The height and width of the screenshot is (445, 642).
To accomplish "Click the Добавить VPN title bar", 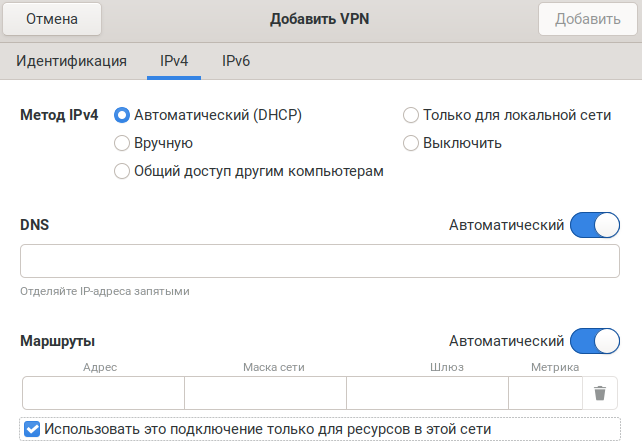I will 320,19.
